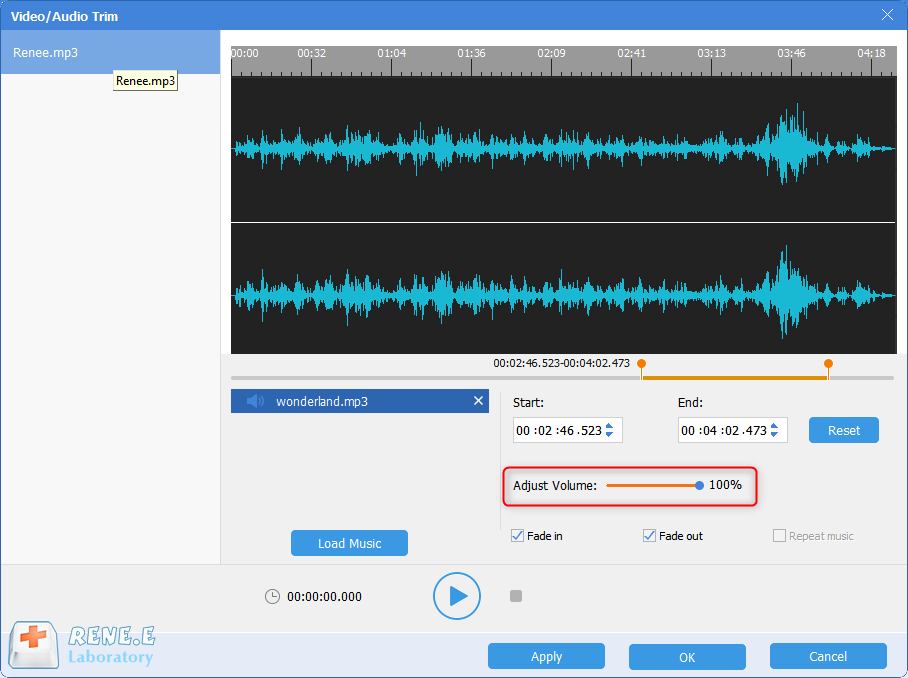908x678 pixels.
Task: Click the End time input field
Action: [733, 430]
